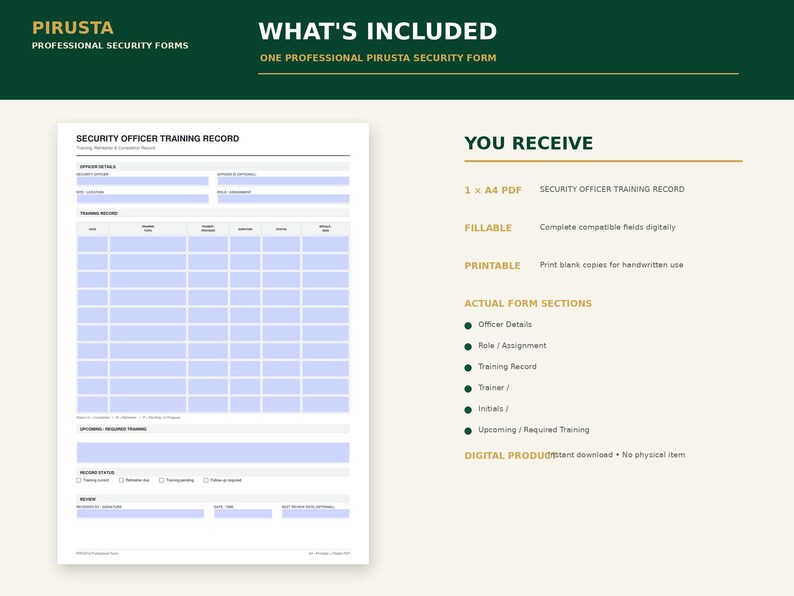This screenshot has height=596, width=794.
Task: Click the Upcoming / Required Training text area
Action: [x=213, y=453]
